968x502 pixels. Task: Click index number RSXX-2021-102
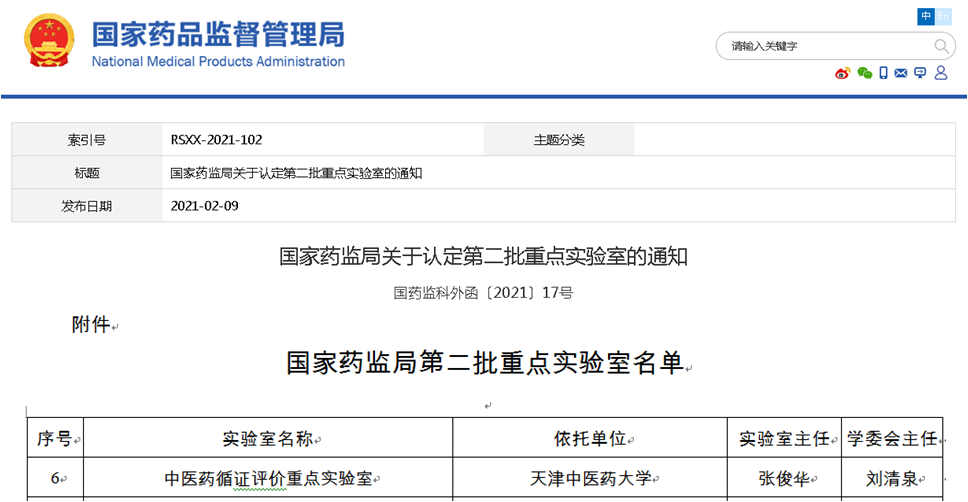[x=217, y=140]
